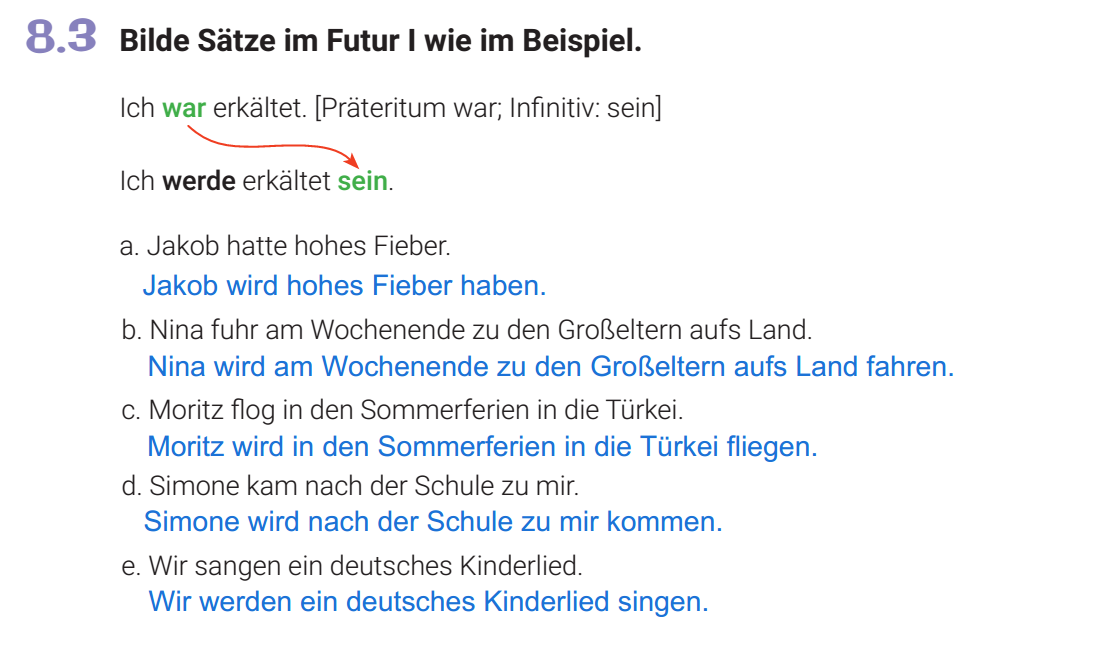Viewport: 1096px width, 657px height.
Task: Click the green word 'war' in the example
Action: (x=184, y=108)
